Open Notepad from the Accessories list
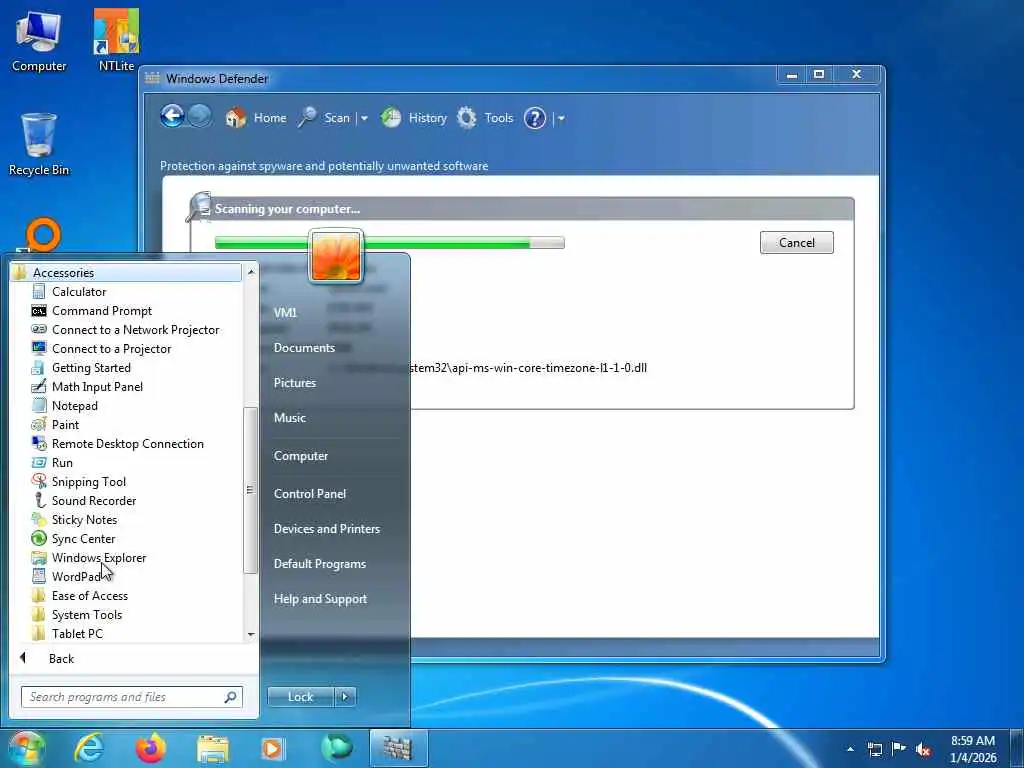1024x768 pixels. pyautogui.click(x=74, y=406)
